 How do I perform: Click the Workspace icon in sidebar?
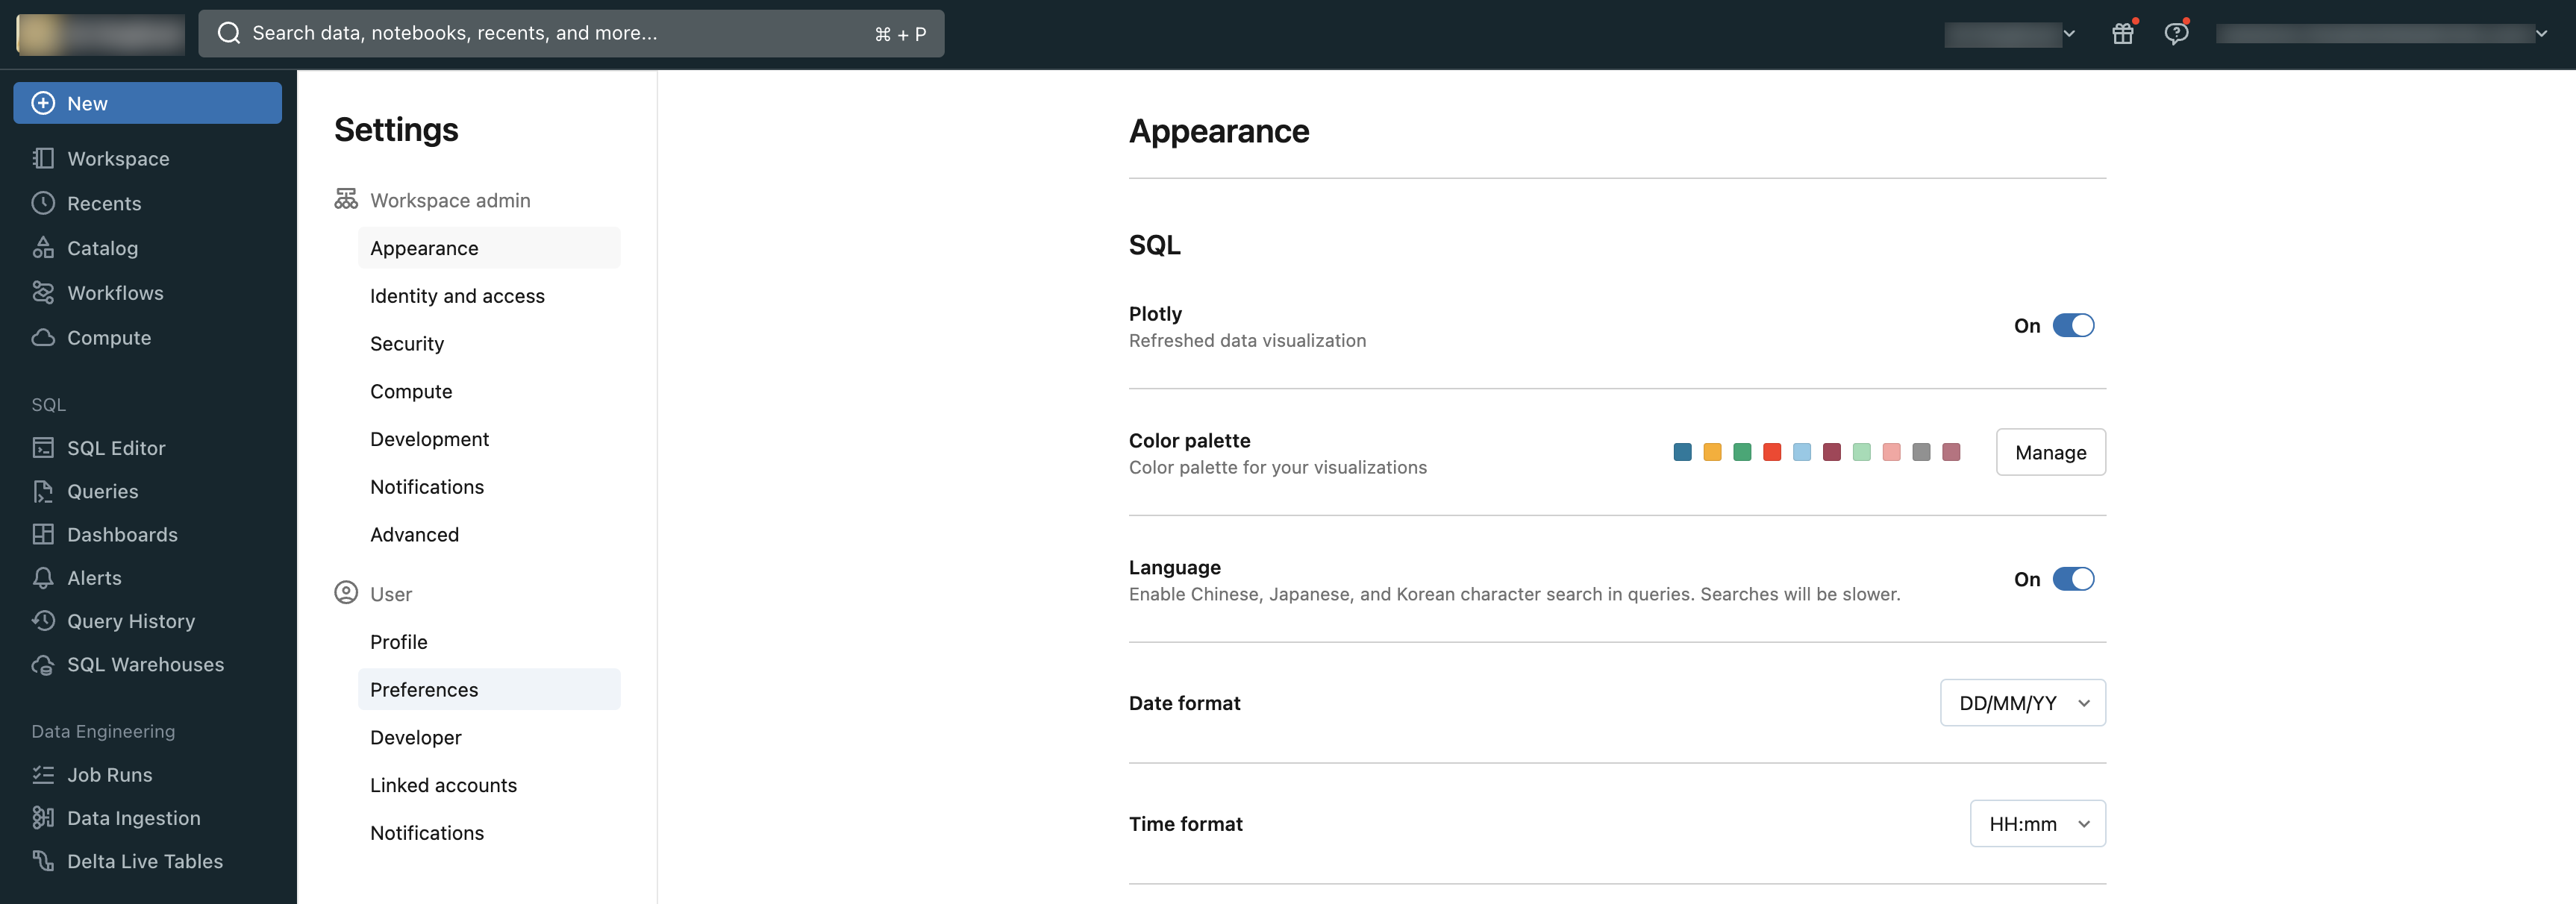[x=43, y=159]
